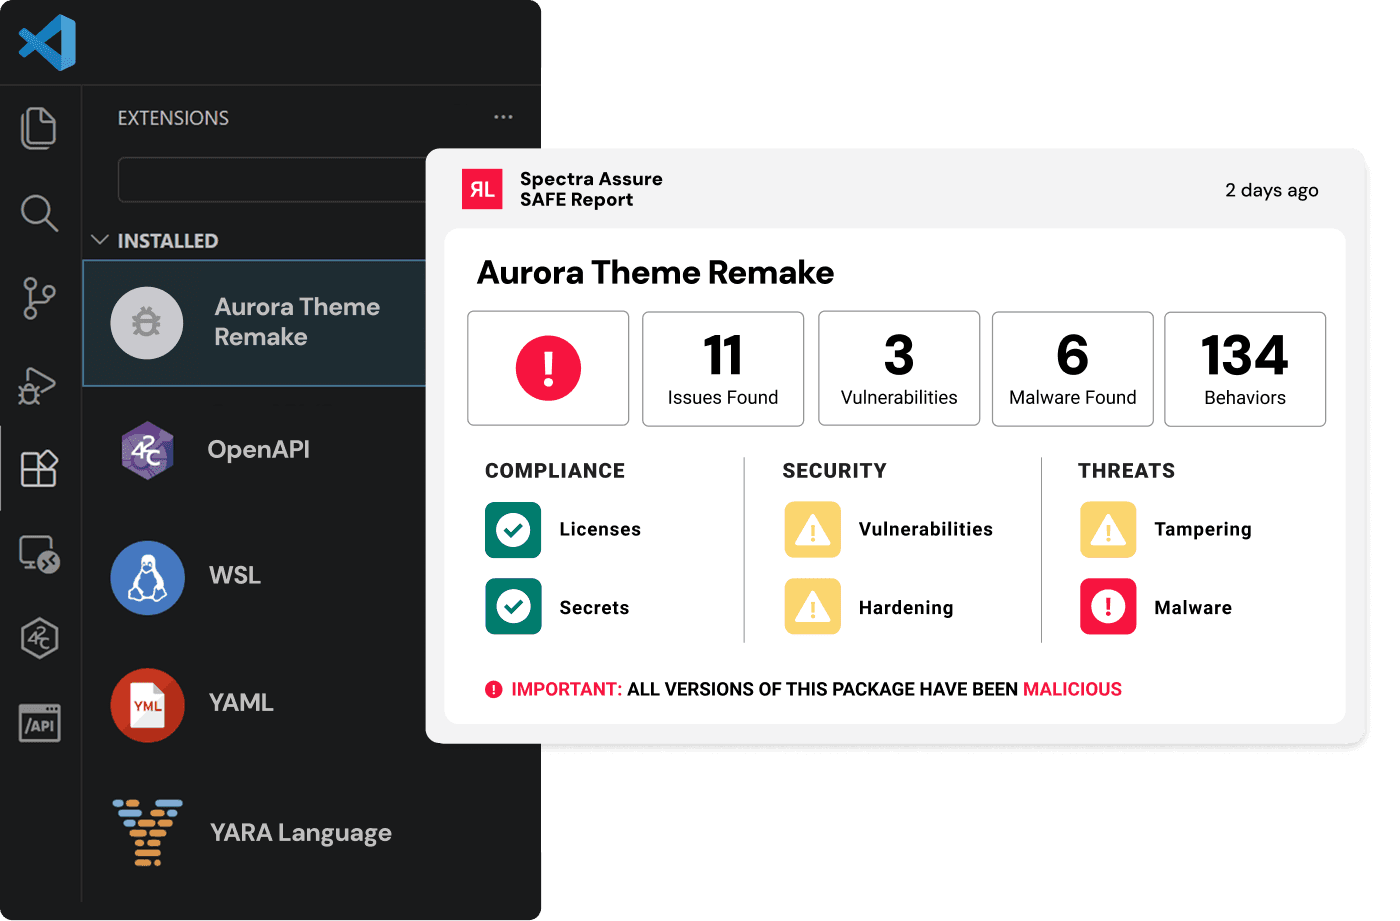Open the Explorer files icon in activity bar
Viewport: 1400px width, 921px height.
39,128
